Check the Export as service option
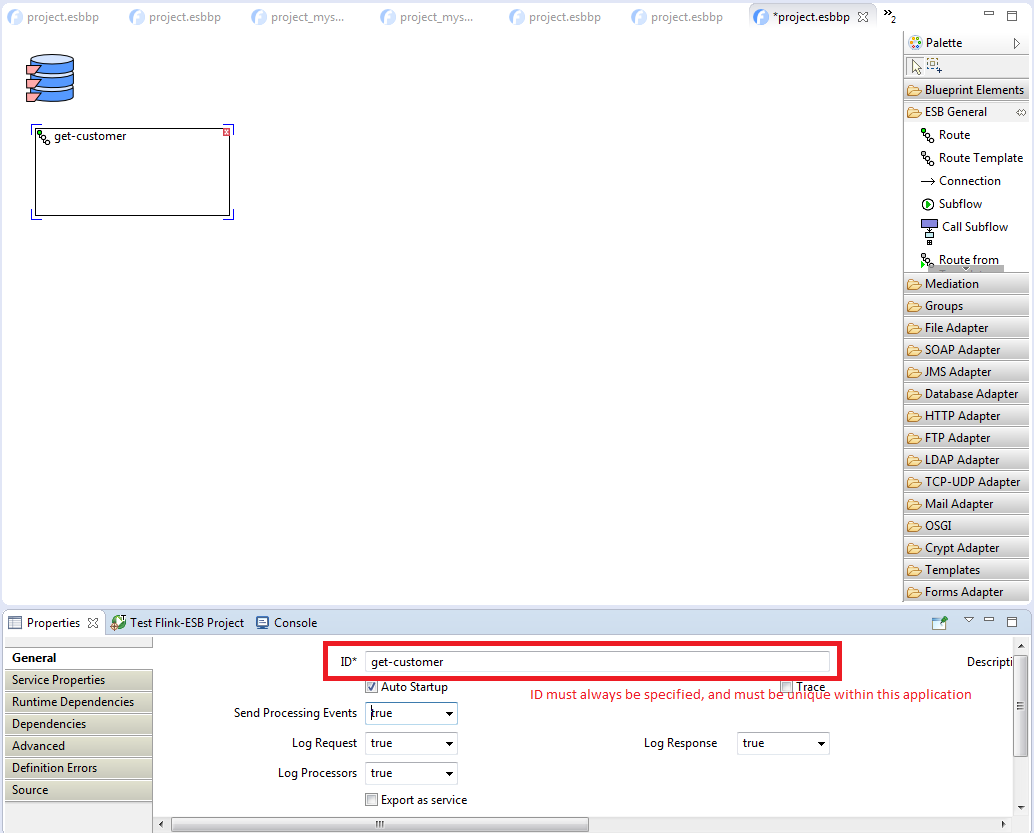The width and height of the screenshot is (1034, 833). point(372,800)
